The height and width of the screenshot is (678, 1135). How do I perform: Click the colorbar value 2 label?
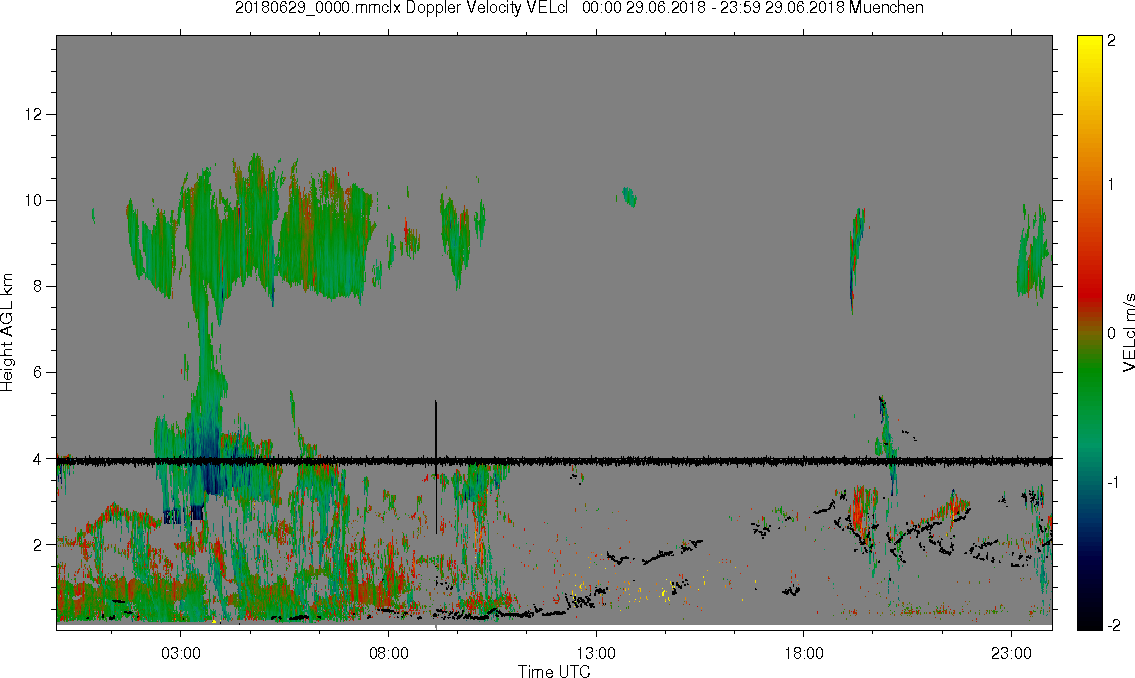pos(1112,41)
